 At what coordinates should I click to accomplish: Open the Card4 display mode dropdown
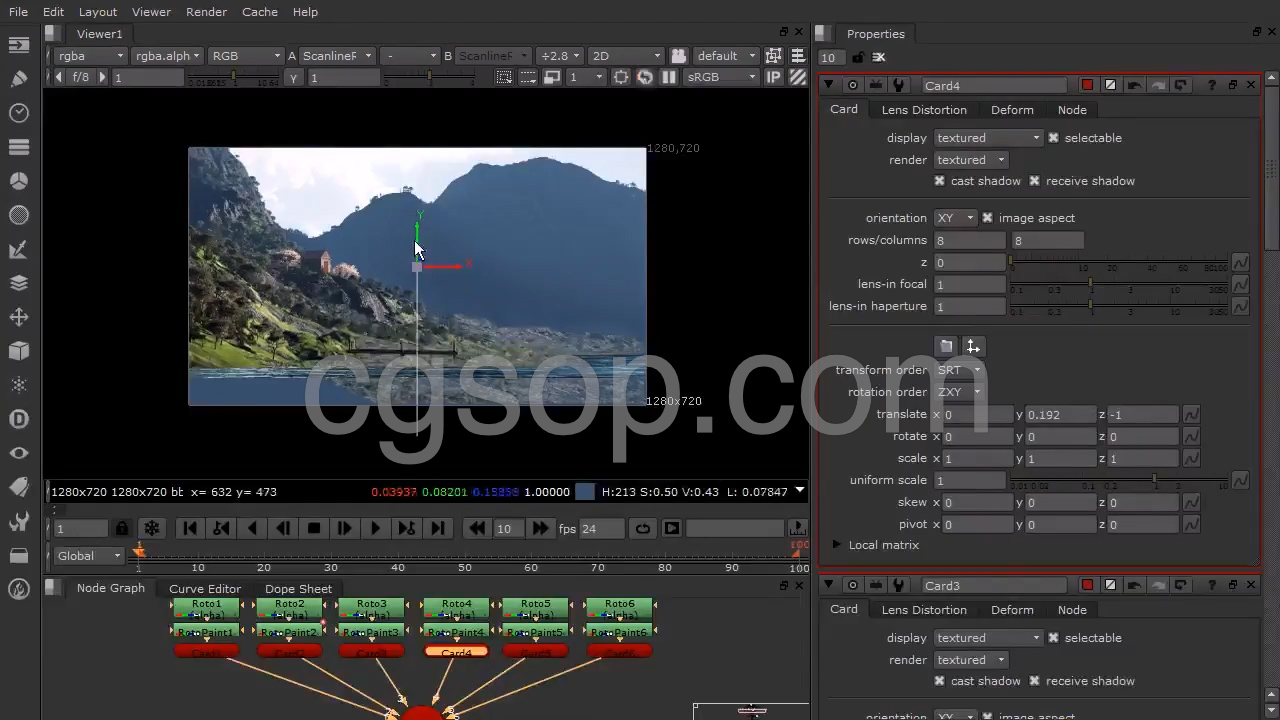[988, 138]
